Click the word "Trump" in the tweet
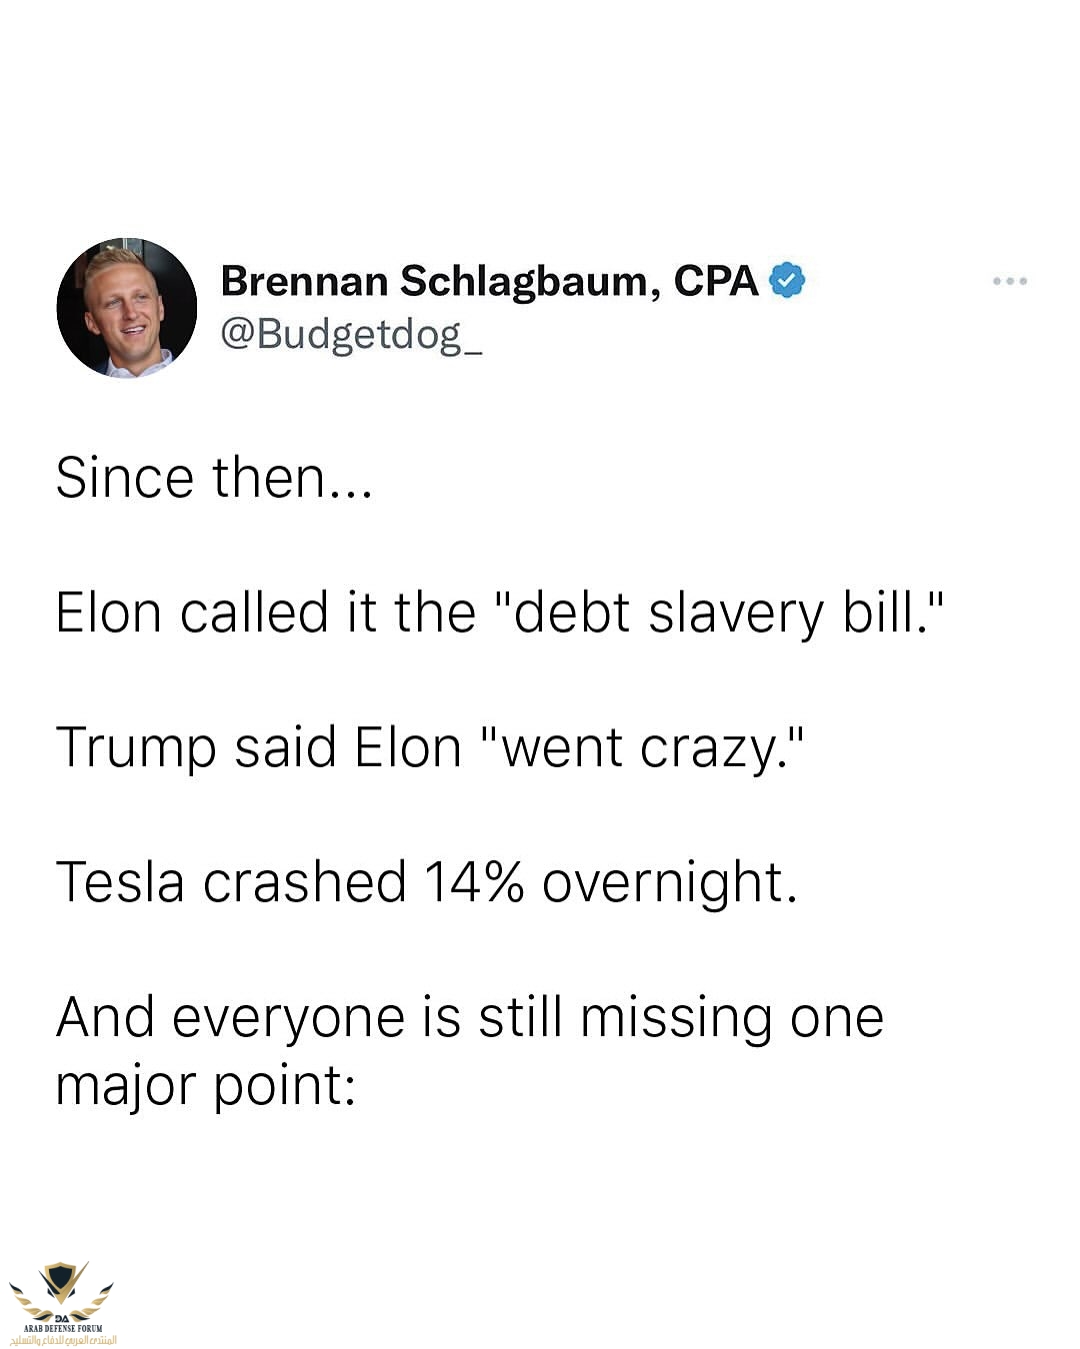 (136, 747)
